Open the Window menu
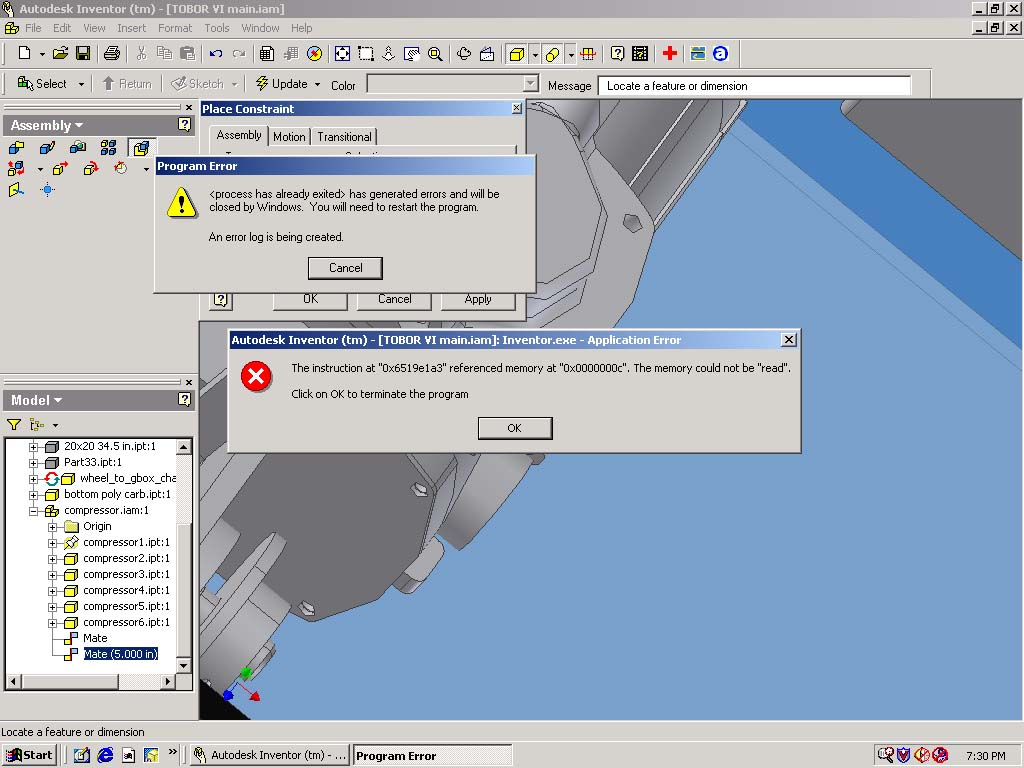 coord(260,28)
